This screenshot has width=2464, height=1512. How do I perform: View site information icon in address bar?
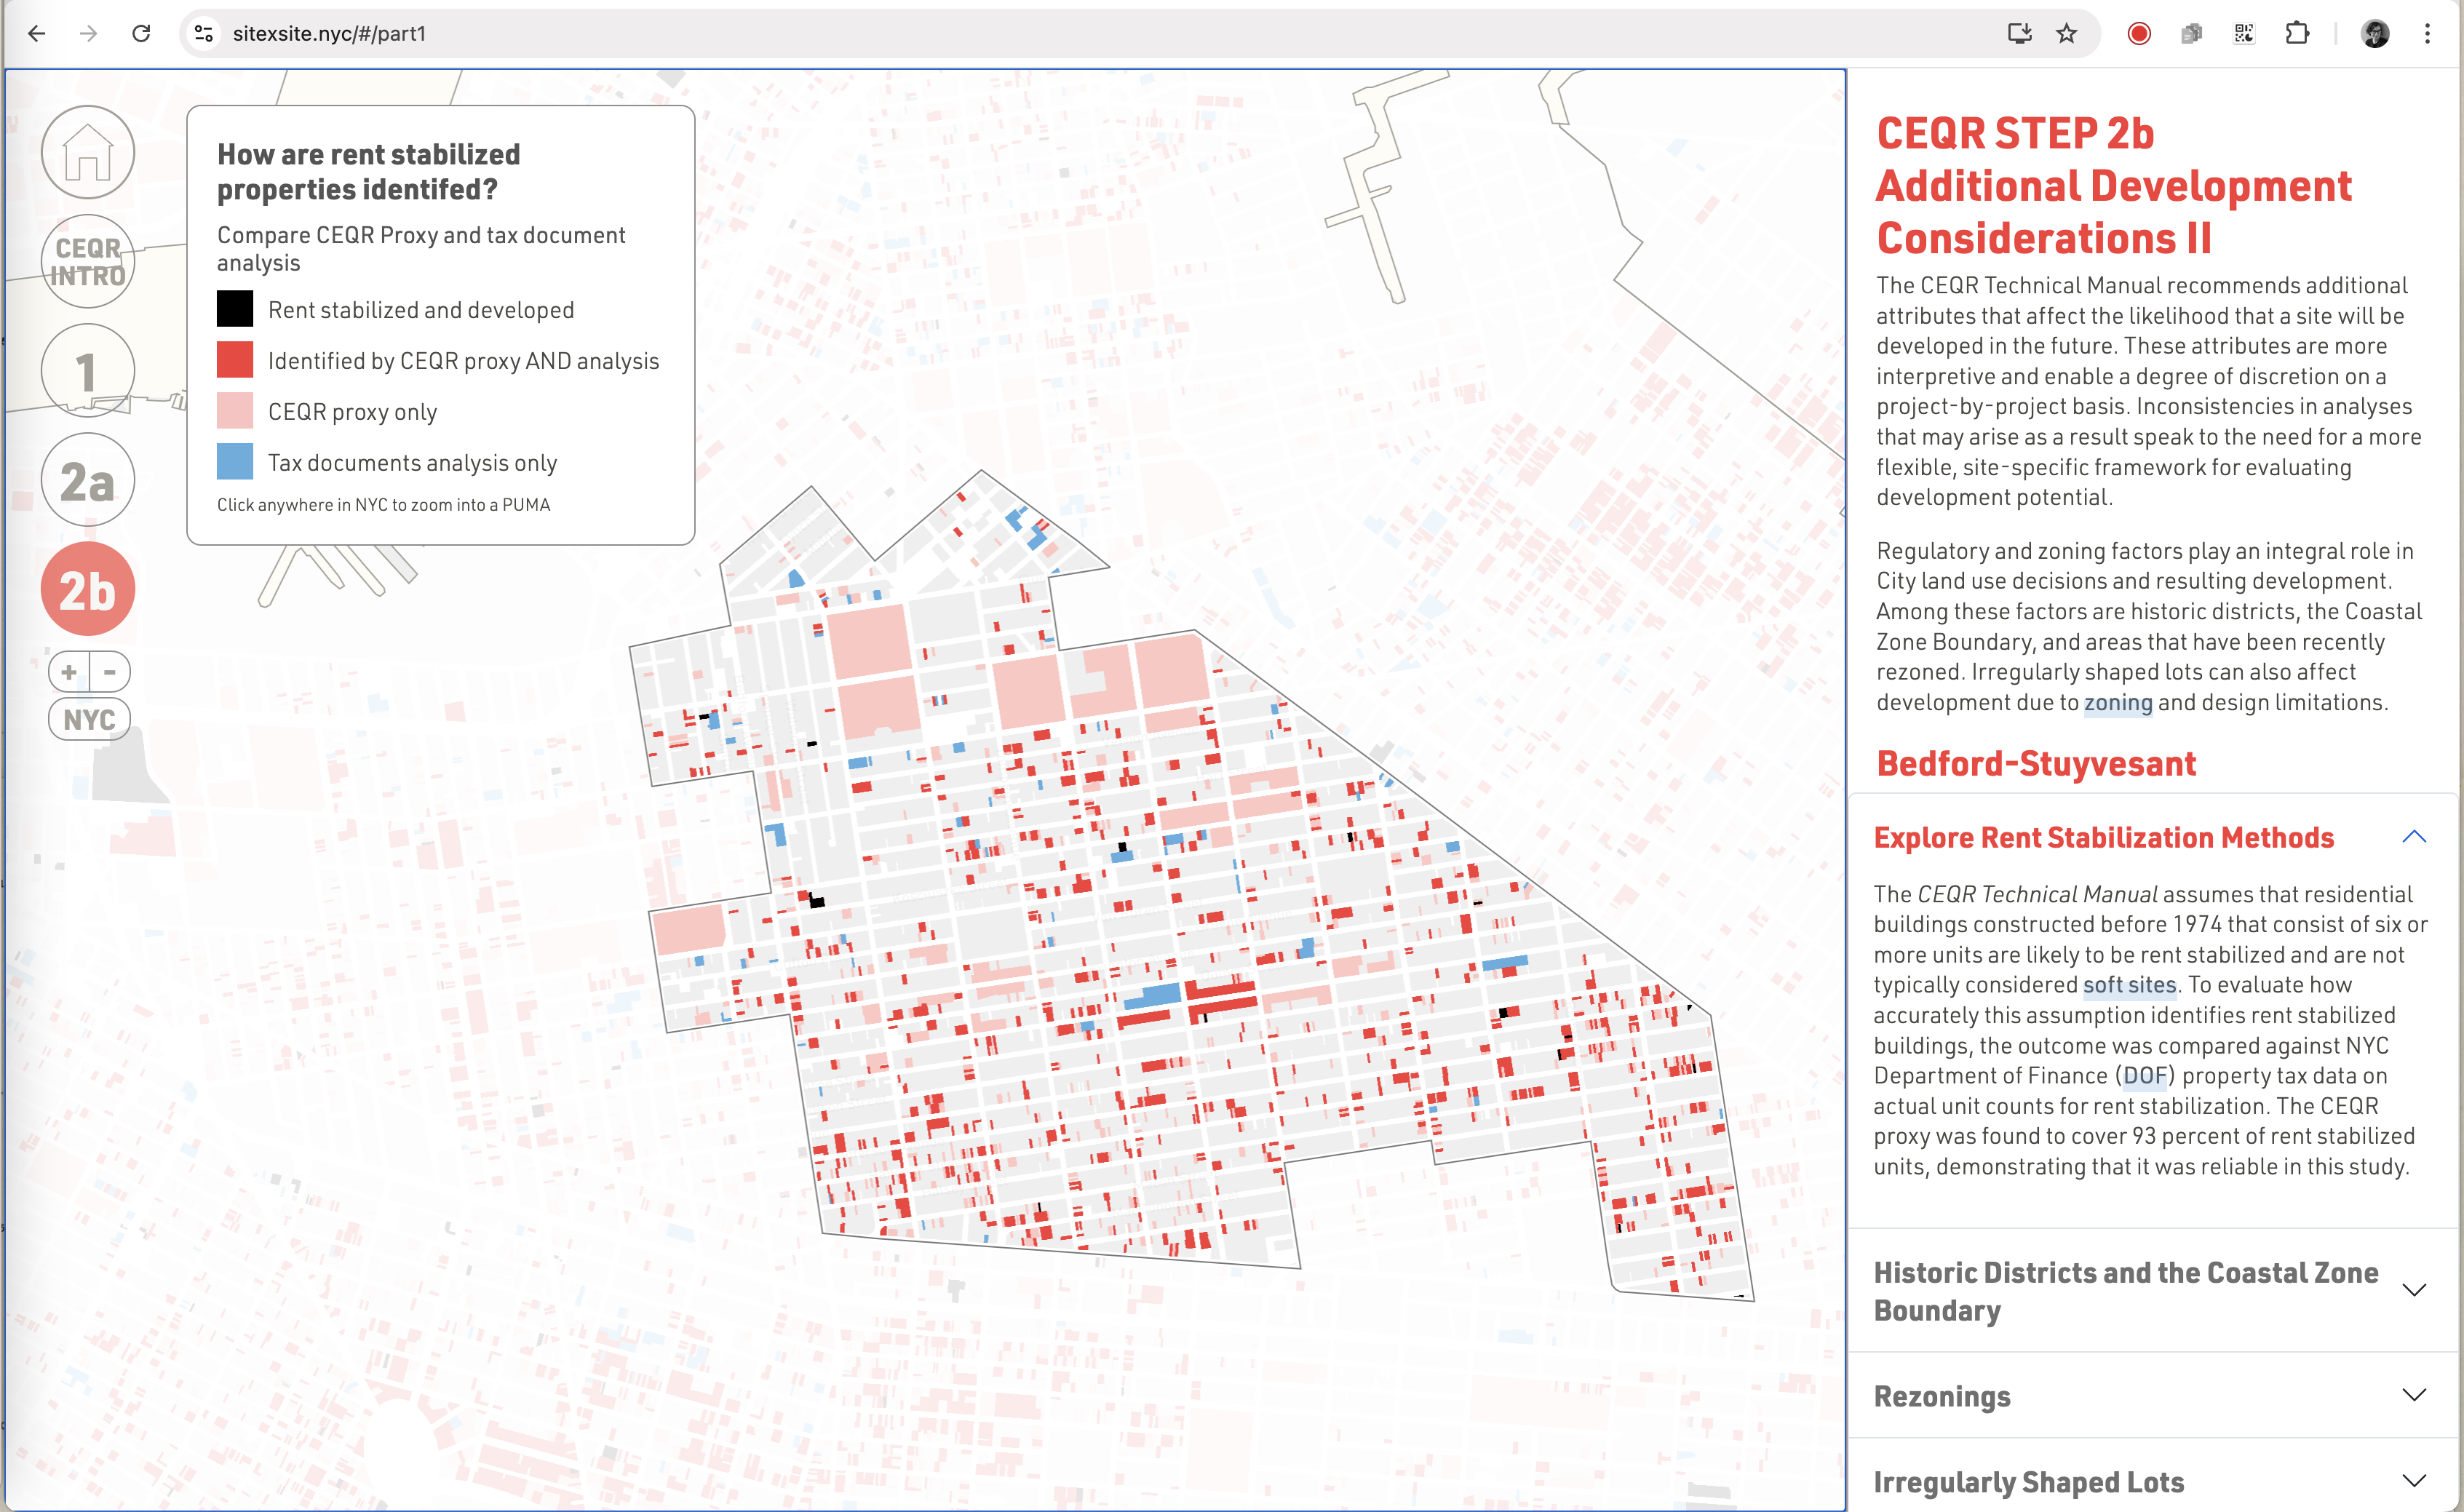click(x=204, y=33)
